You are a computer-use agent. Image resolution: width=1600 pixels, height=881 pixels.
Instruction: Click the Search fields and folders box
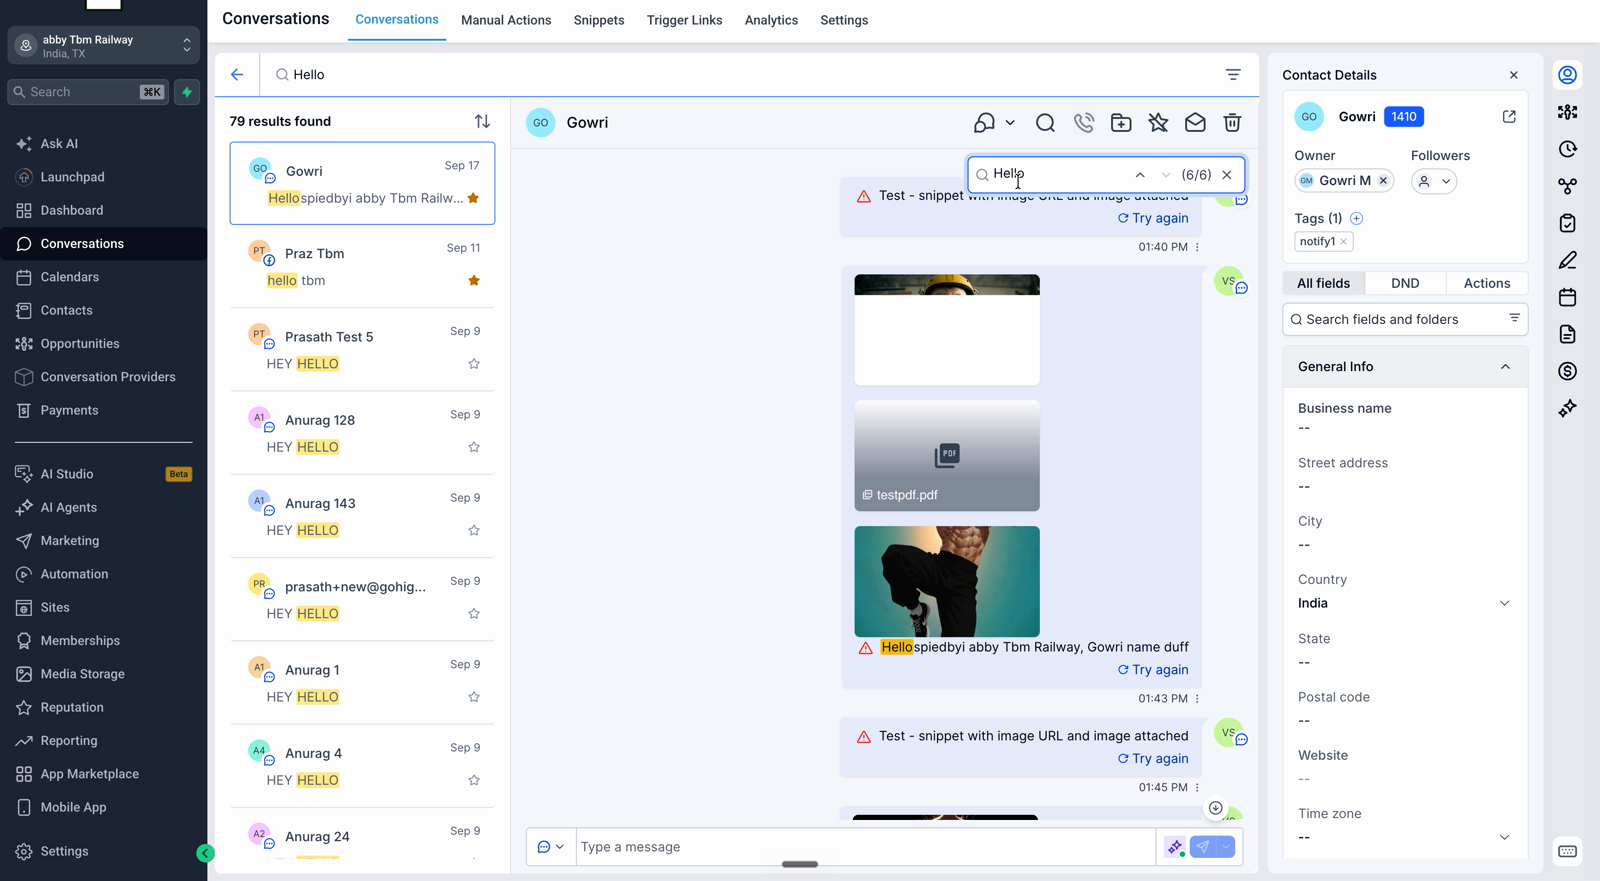(x=1404, y=320)
